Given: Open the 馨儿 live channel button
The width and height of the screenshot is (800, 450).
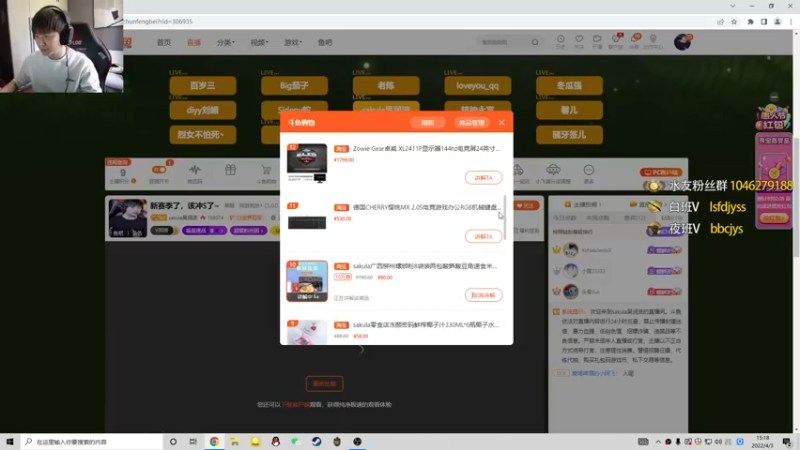Looking at the screenshot, I should click(x=569, y=110).
